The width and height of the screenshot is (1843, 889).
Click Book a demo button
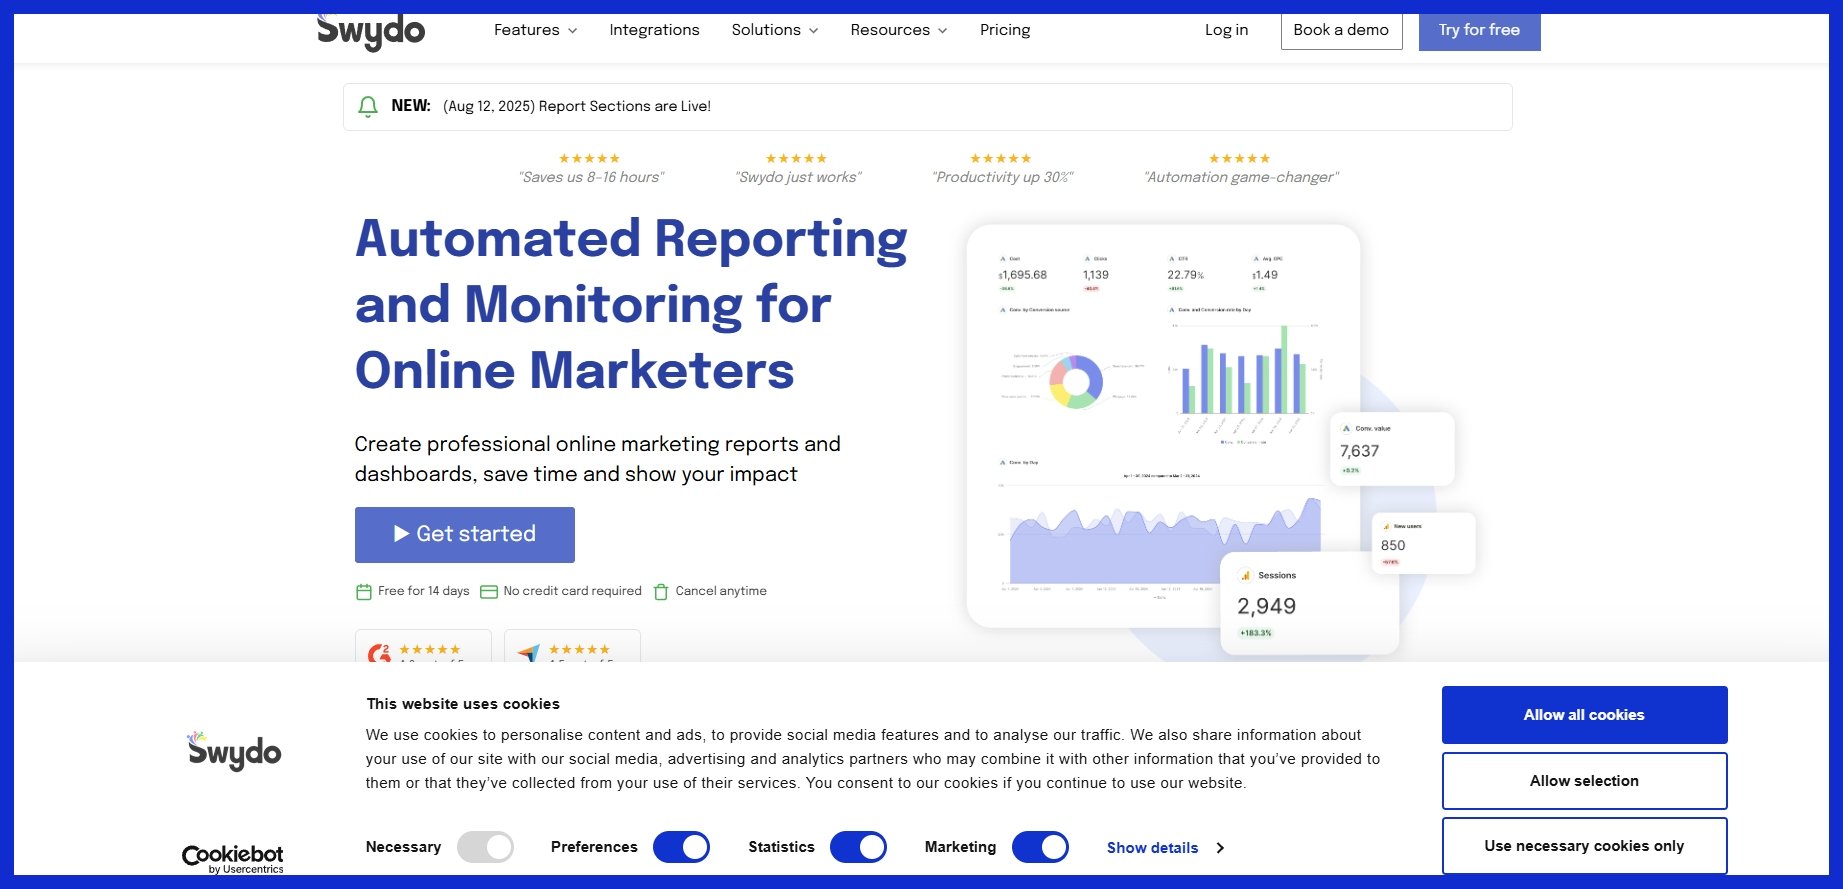click(1341, 31)
